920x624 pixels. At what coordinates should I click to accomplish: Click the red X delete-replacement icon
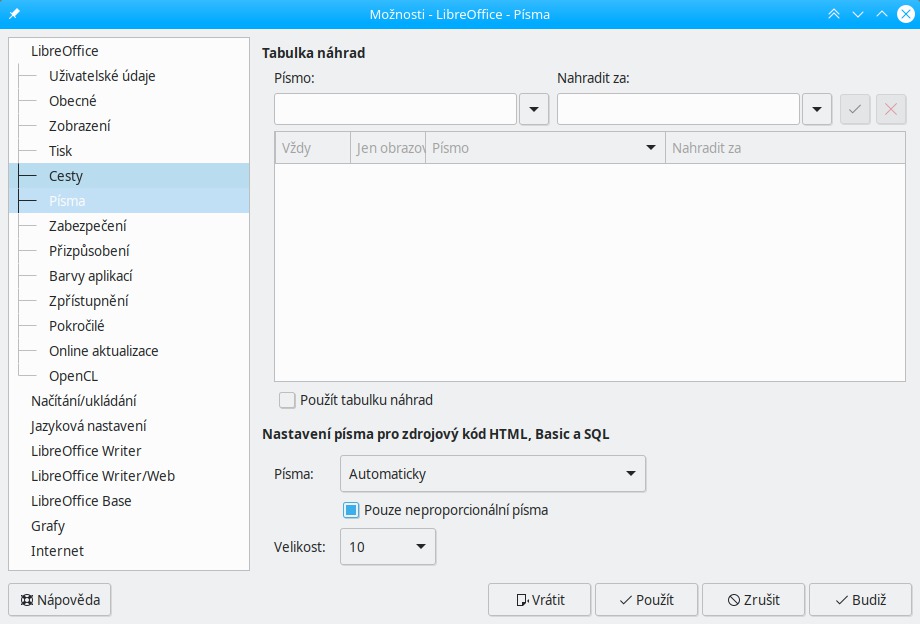[891, 109]
